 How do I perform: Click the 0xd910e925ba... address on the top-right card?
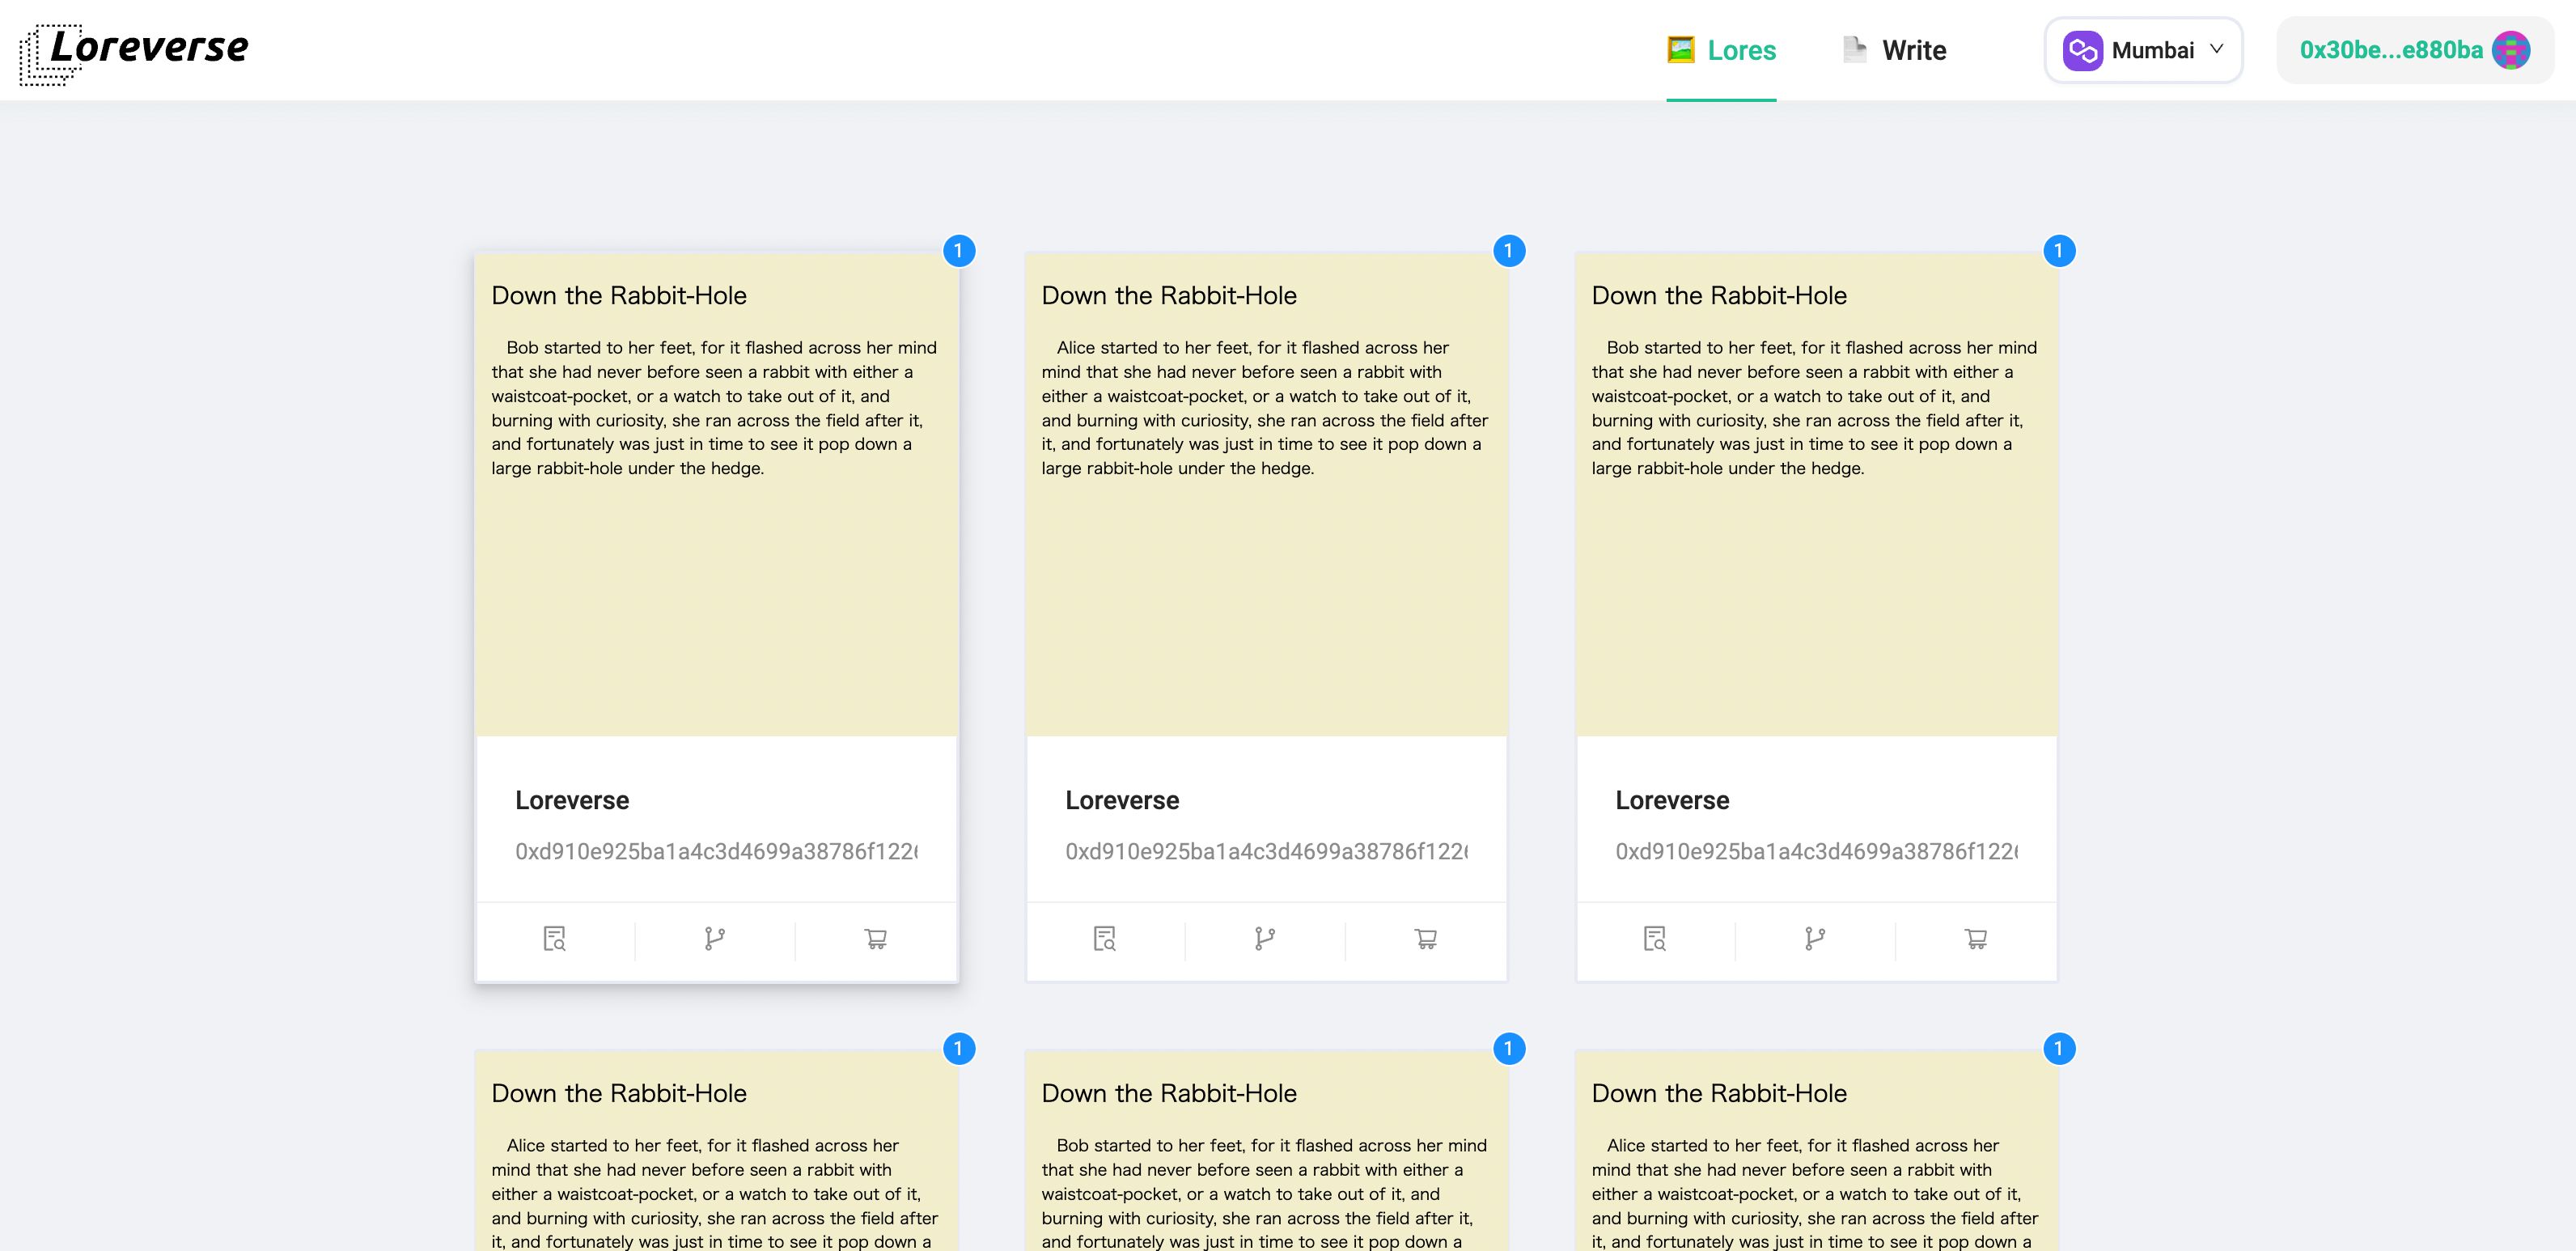pos(1816,851)
